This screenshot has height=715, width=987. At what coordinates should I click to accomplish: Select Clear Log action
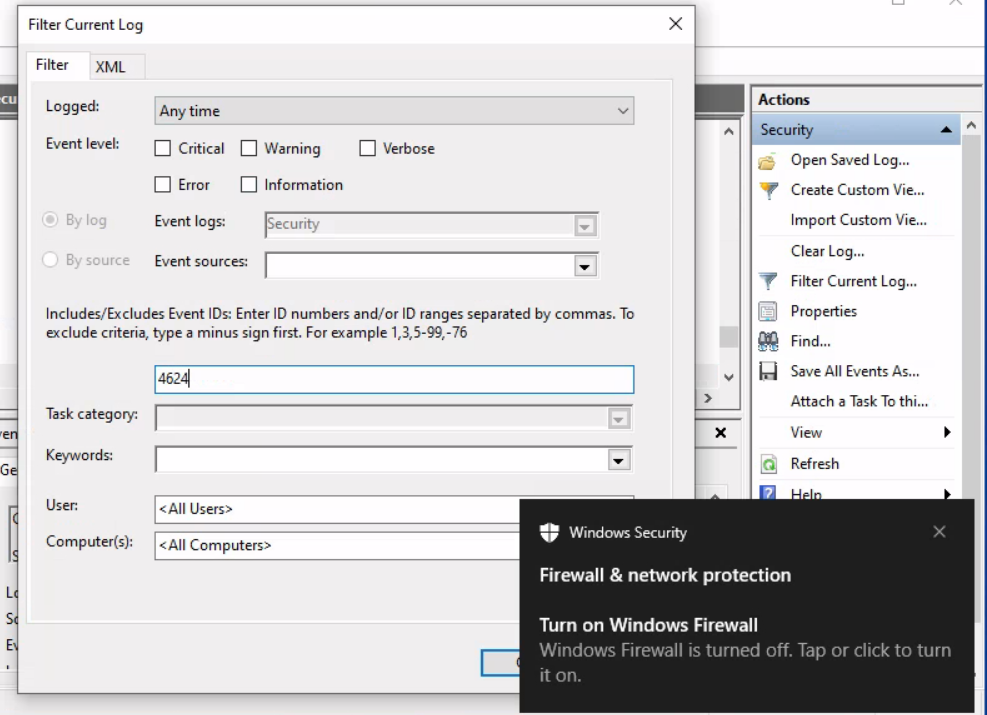pos(827,251)
